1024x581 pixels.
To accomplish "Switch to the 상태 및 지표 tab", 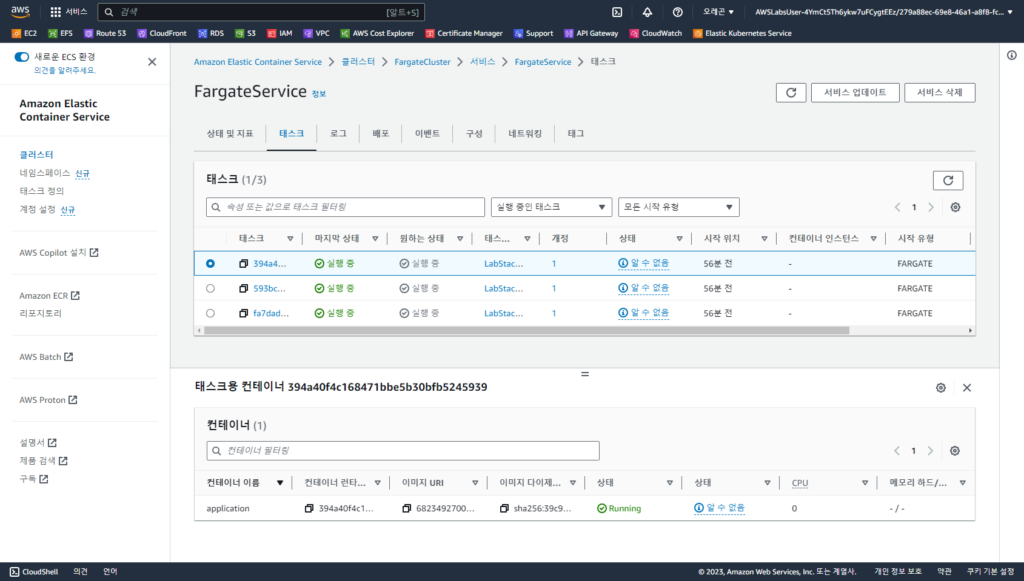I will tap(230, 134).
